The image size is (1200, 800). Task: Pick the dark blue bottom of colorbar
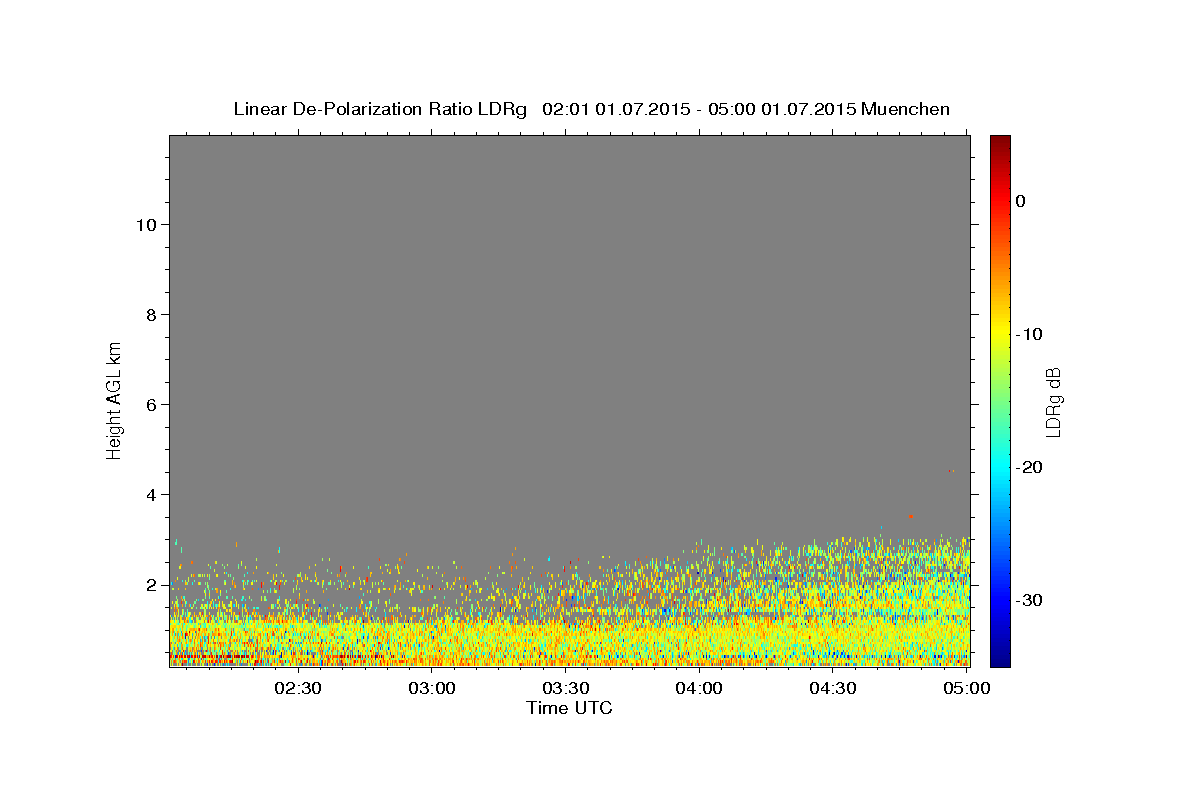pos(1000,658)
